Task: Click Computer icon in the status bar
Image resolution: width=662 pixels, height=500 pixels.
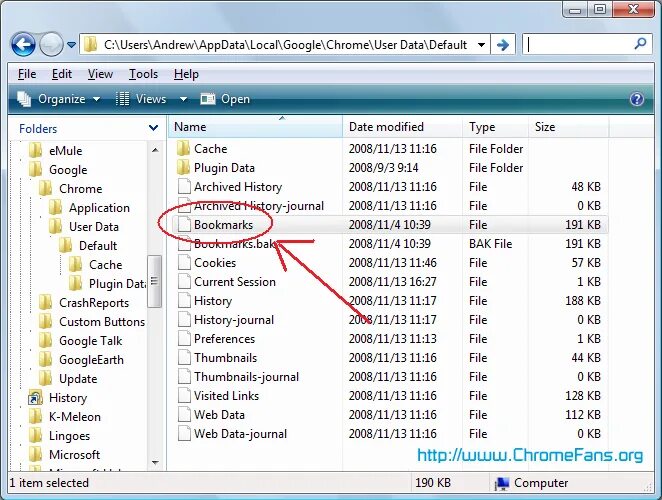Action: 502,484
